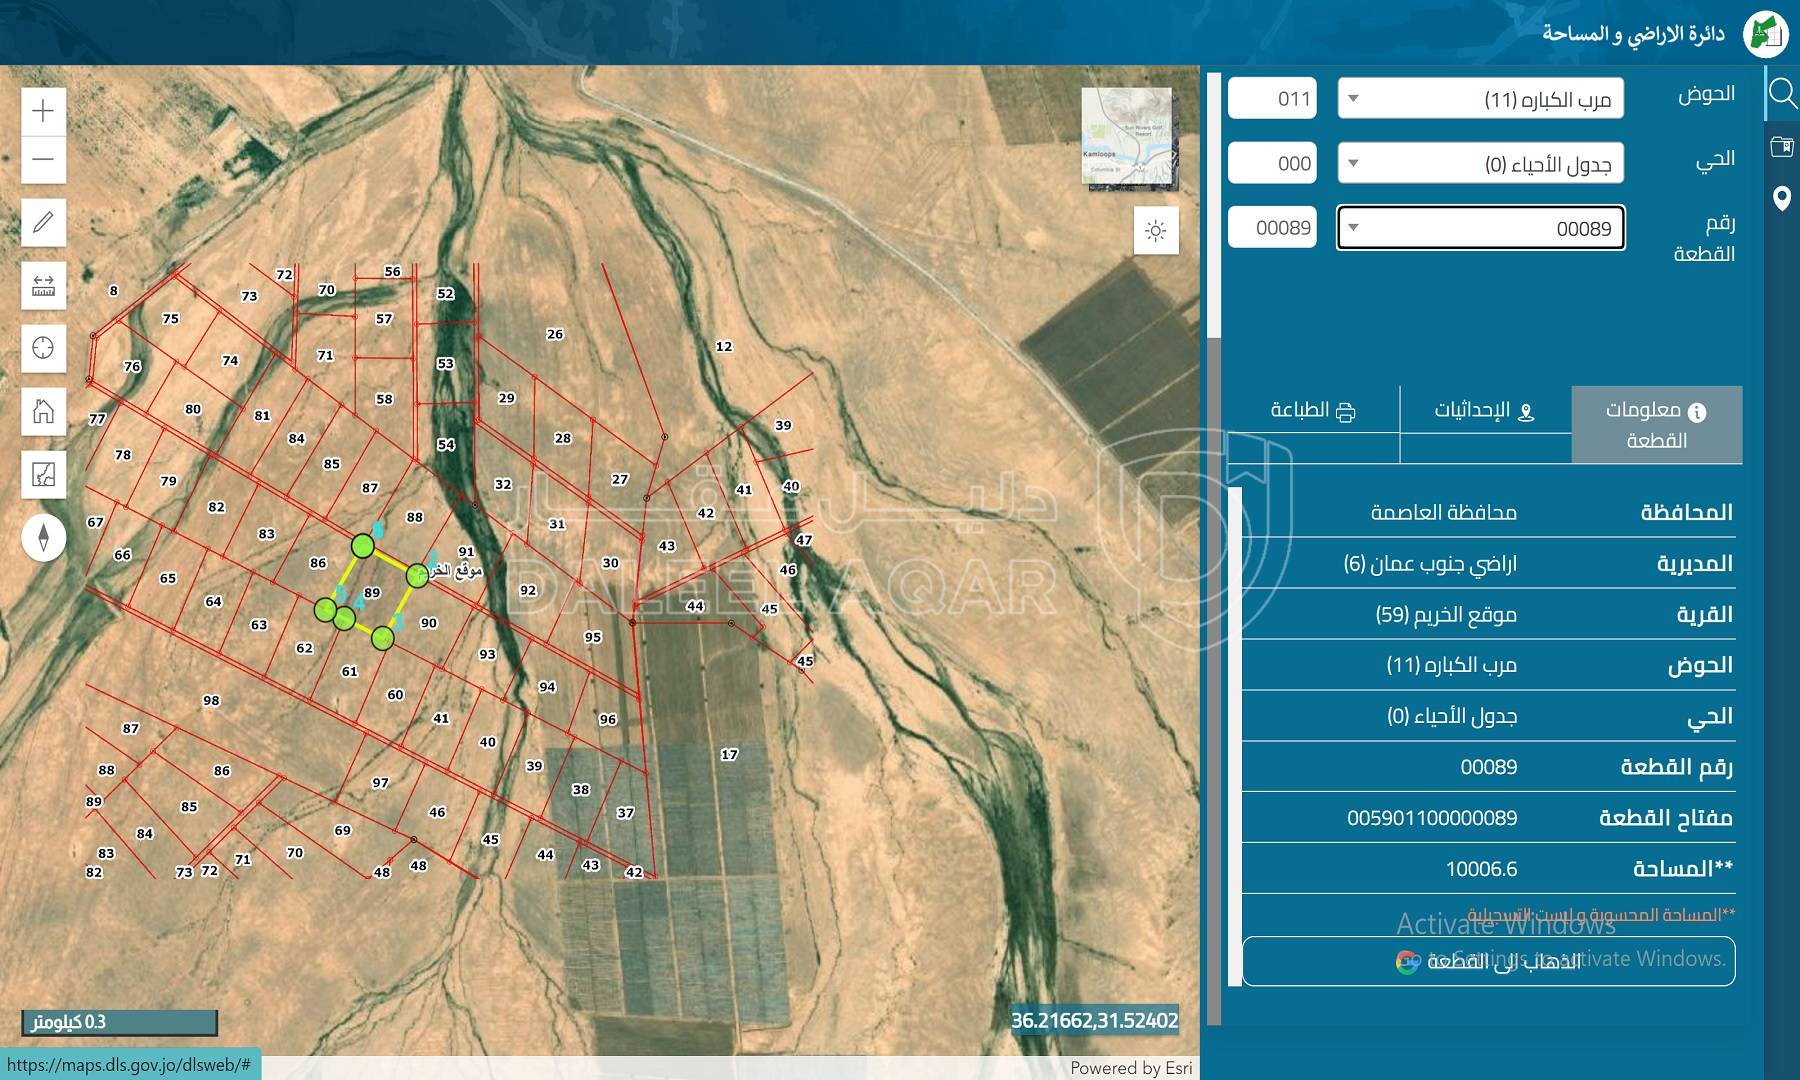Click the location pin sidebar icon
Image resolution: width=1800 pixels, height=1080 pixels.
coord(1782,198)
